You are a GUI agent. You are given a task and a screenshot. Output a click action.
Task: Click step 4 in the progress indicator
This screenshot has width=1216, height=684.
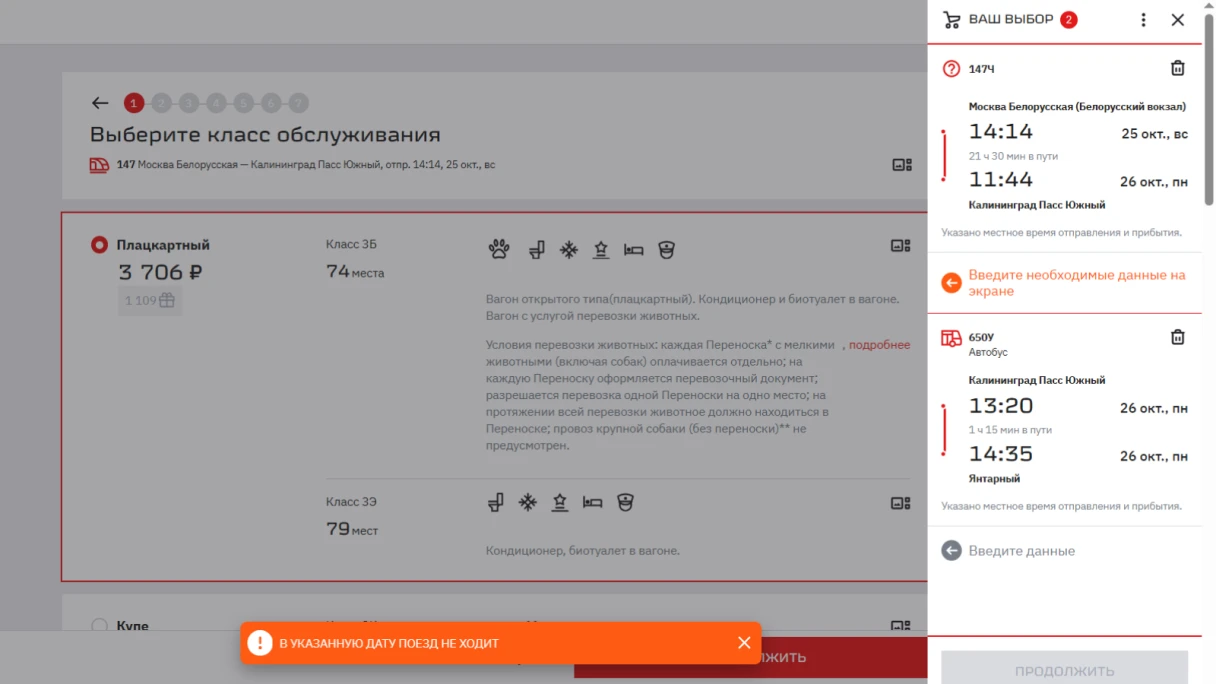[216, 103]
